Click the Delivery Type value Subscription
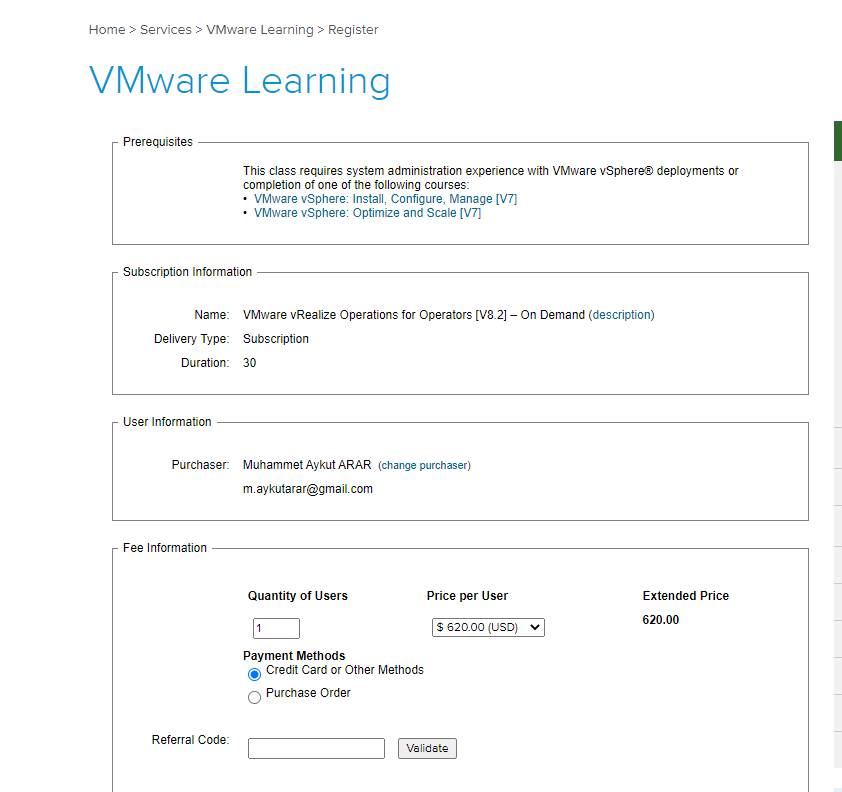This screenshot has width=842, height=792. [x=275, y=339]
